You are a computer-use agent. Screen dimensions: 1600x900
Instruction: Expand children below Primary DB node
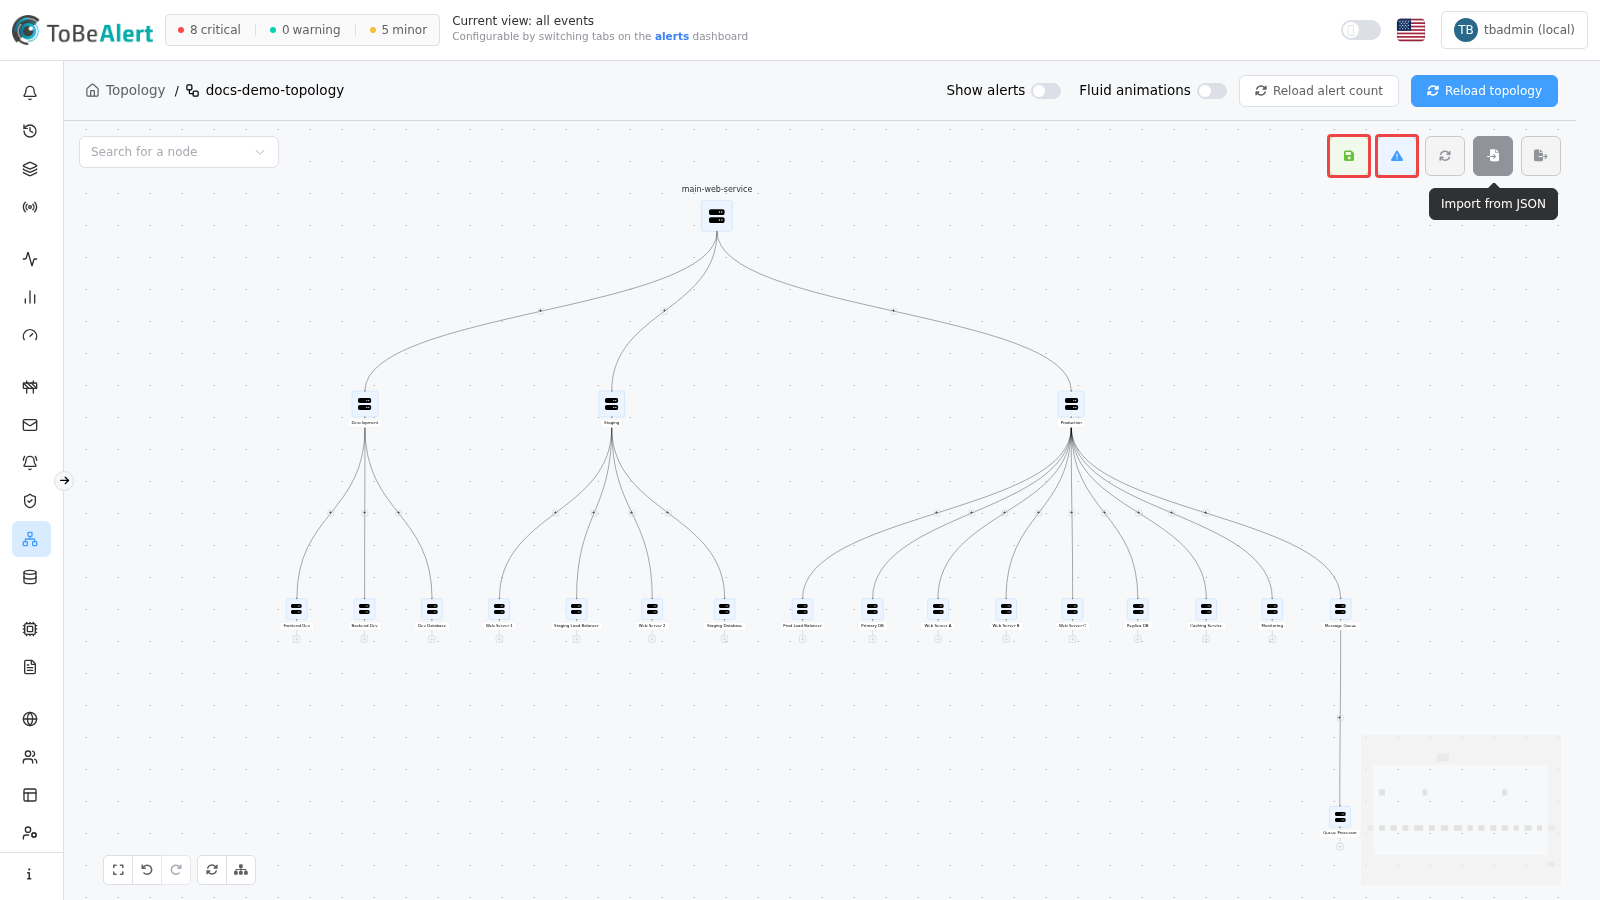point(872,639)
